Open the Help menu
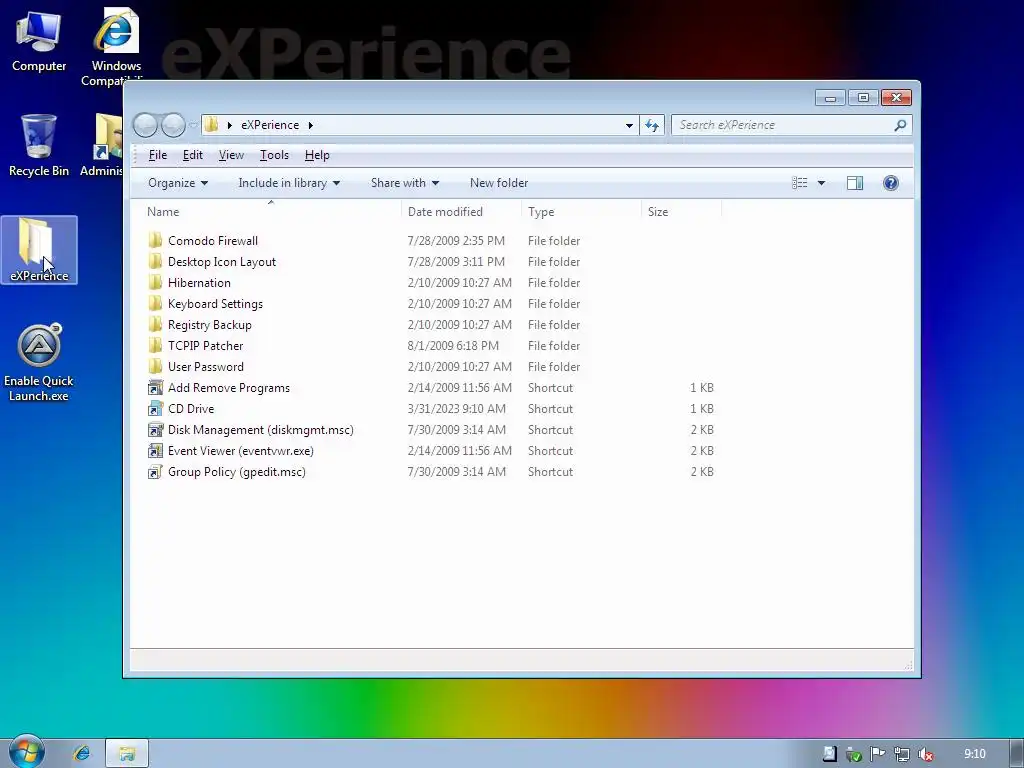 tap(317, 155)
